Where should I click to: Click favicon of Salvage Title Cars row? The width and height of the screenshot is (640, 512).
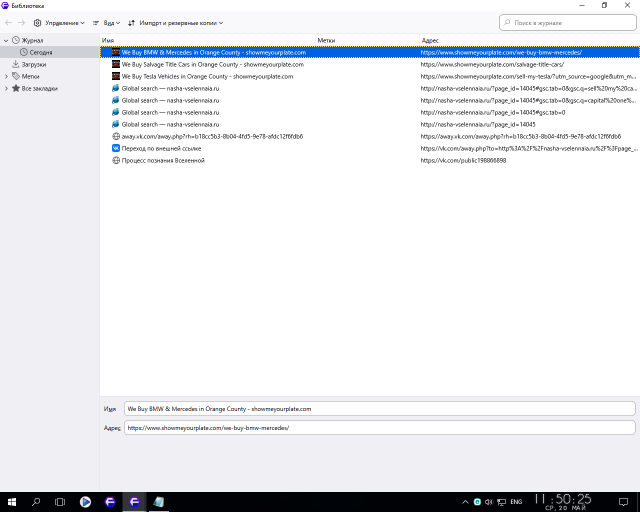point(116,64)
